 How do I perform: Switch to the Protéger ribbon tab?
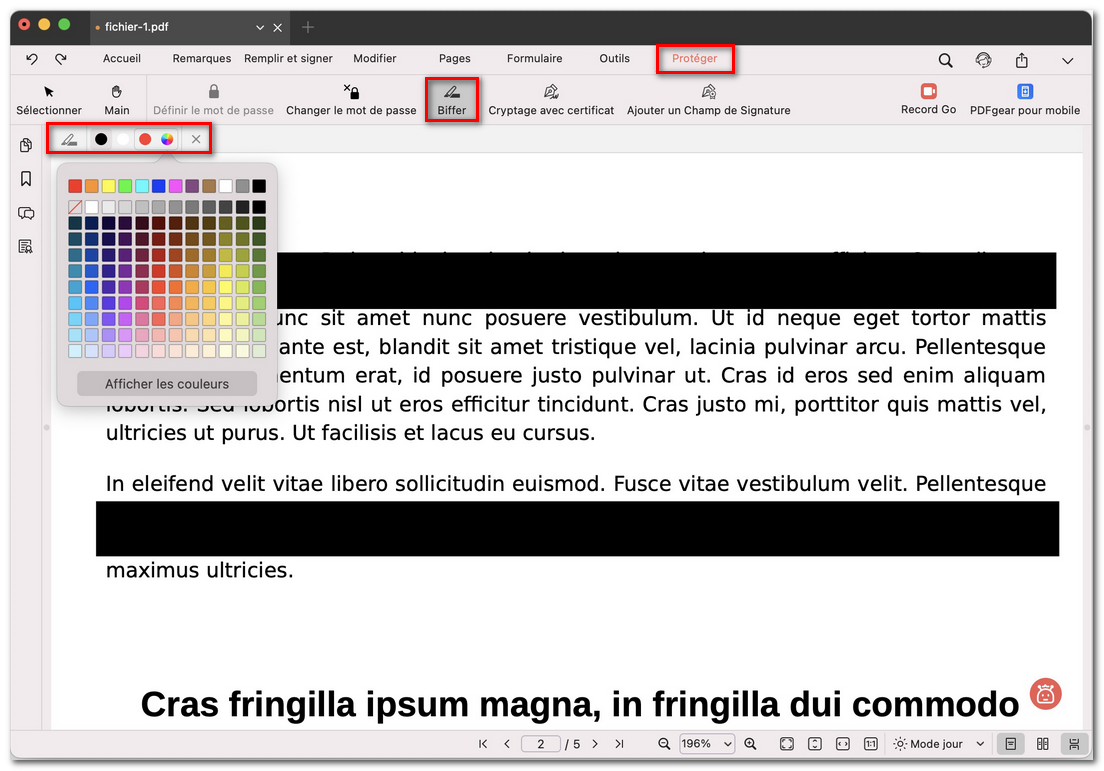(695, 59)
